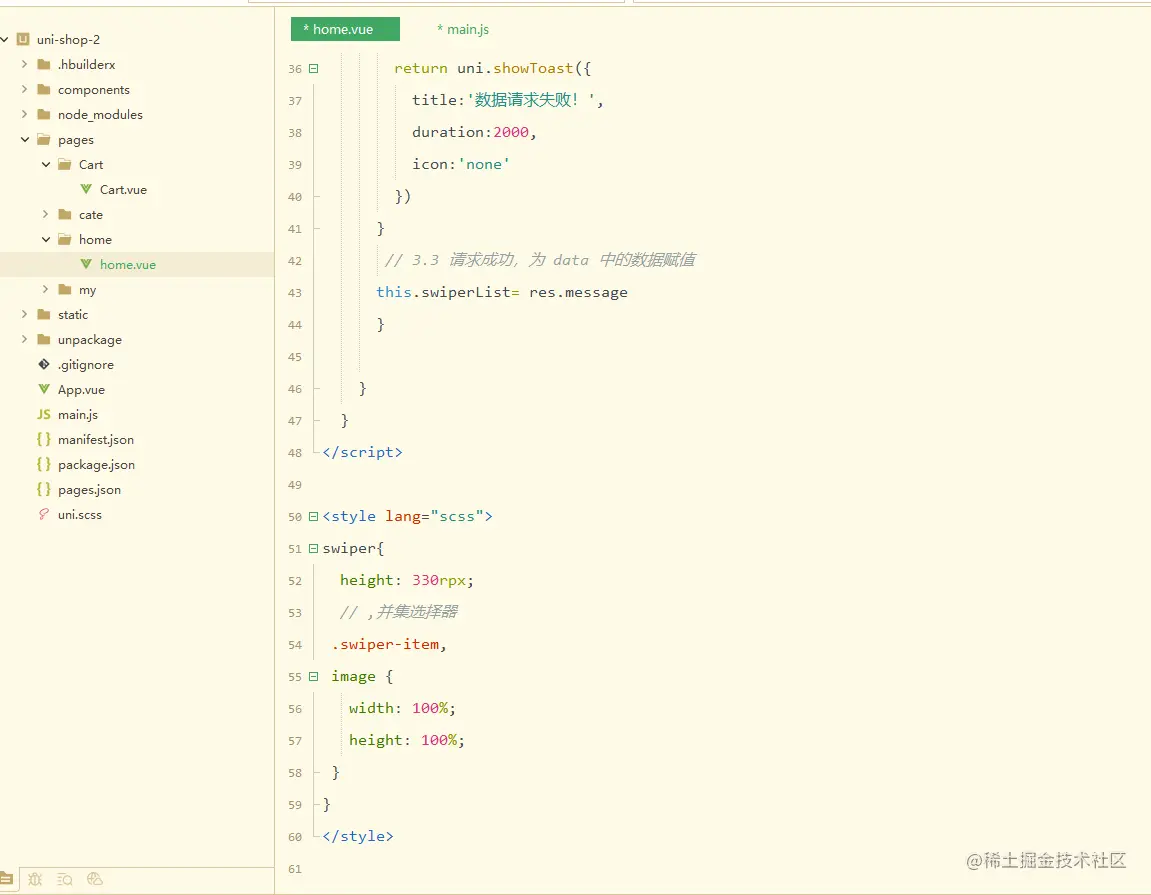Click the 'duration:2000,' code line
This screenshot has width=1151, height=895.
tap(474, 132)
